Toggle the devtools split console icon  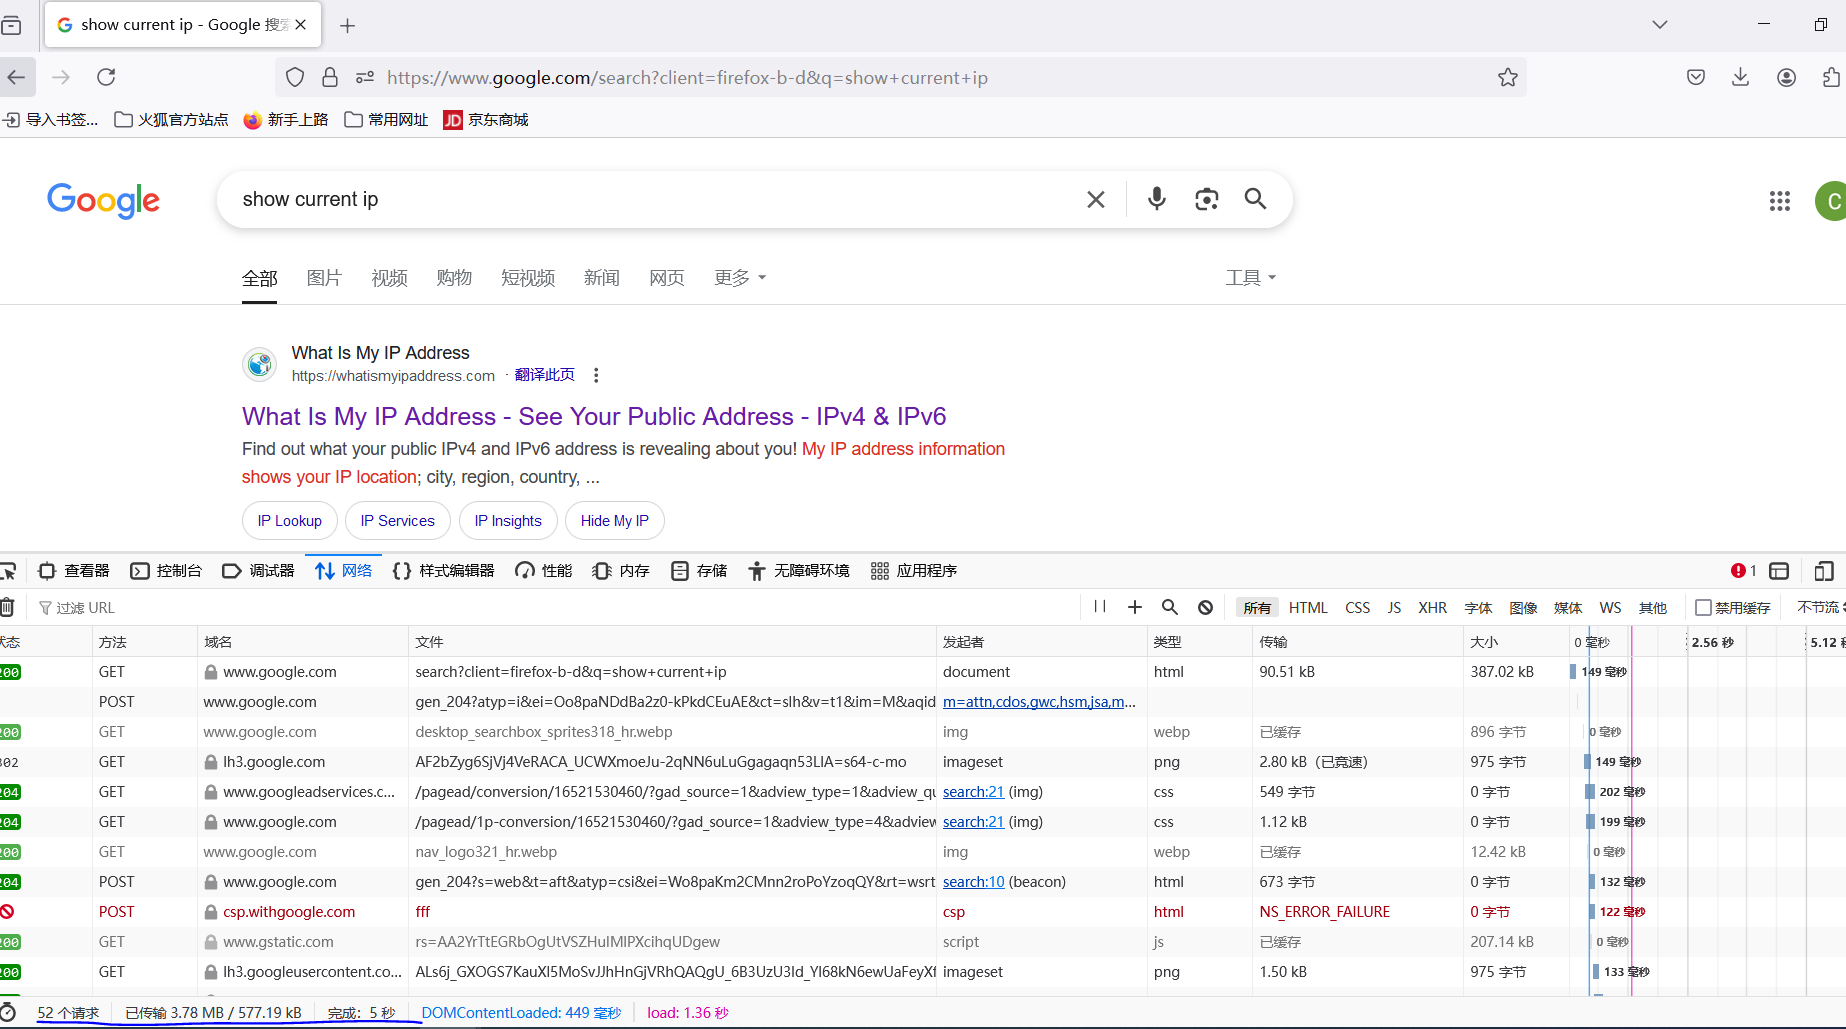(x=1779, y=571)
